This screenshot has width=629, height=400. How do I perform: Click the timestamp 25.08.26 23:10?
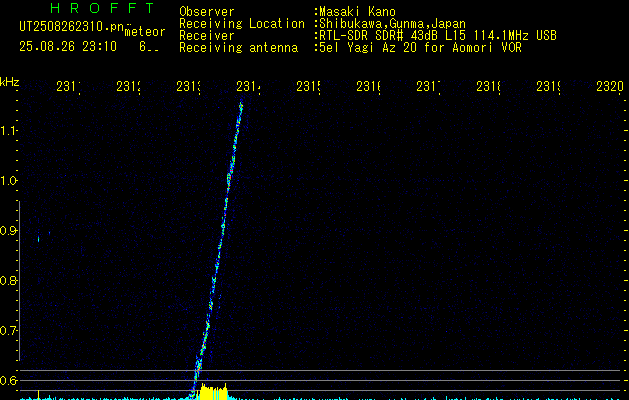(68, 47)
